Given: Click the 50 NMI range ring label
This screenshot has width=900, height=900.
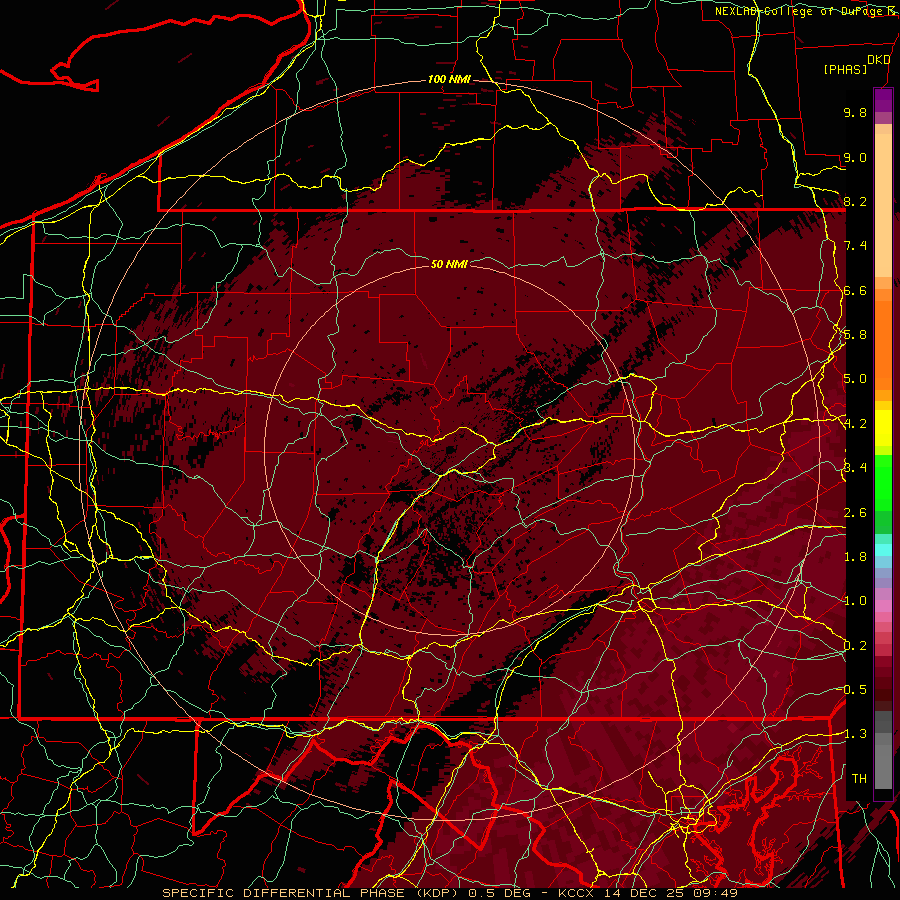Looking at the screenshot, I should tap(449, 264).
